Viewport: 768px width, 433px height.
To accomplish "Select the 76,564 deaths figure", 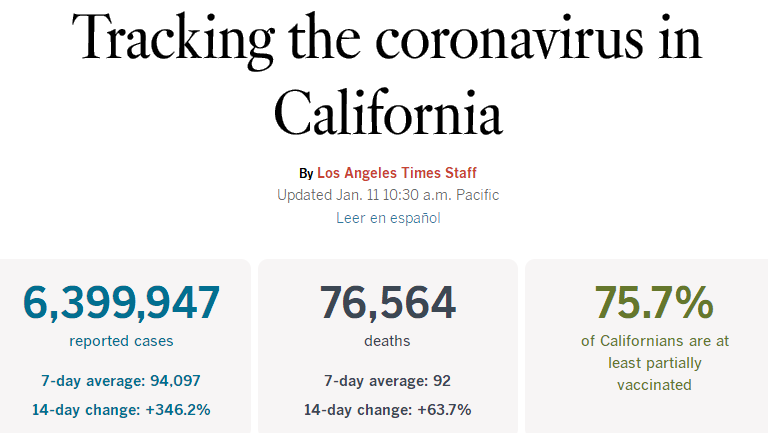I will [387, 303].
